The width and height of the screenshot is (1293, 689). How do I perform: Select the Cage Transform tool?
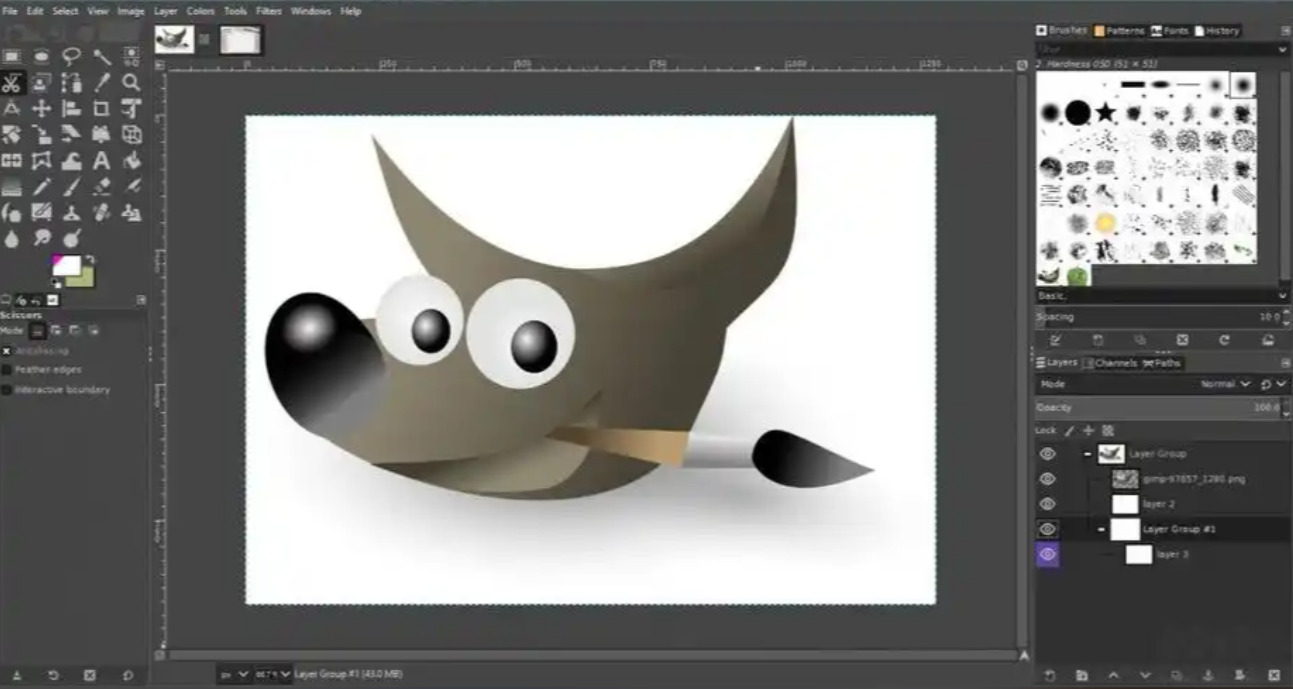pyautogui.click(x=41, y=160)
